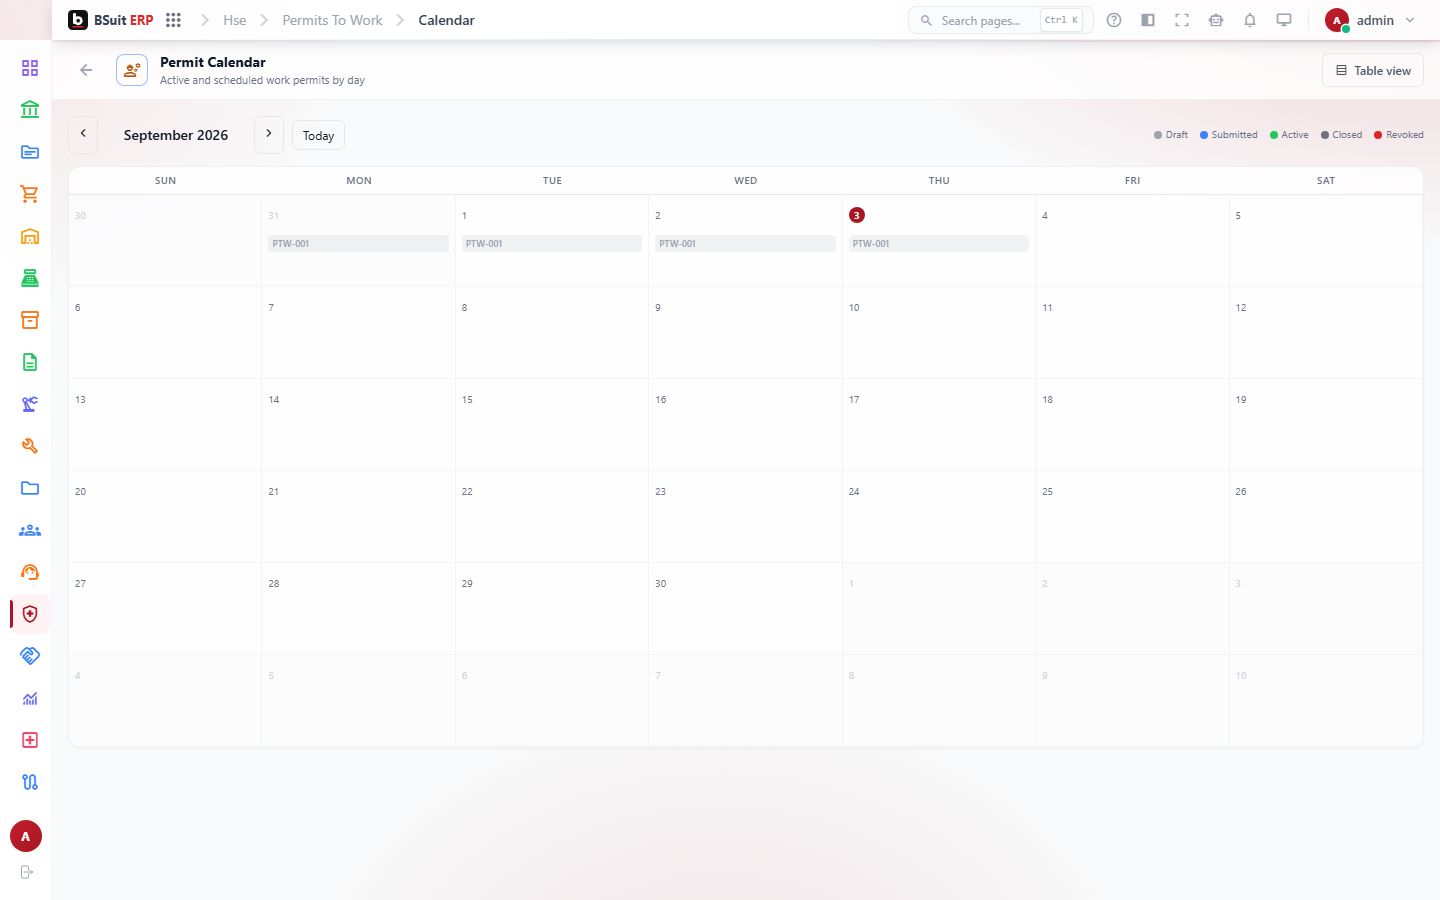
Task: Open PTW-001 permit on Tuesday the 1st
Action: (x=552, y=244)
